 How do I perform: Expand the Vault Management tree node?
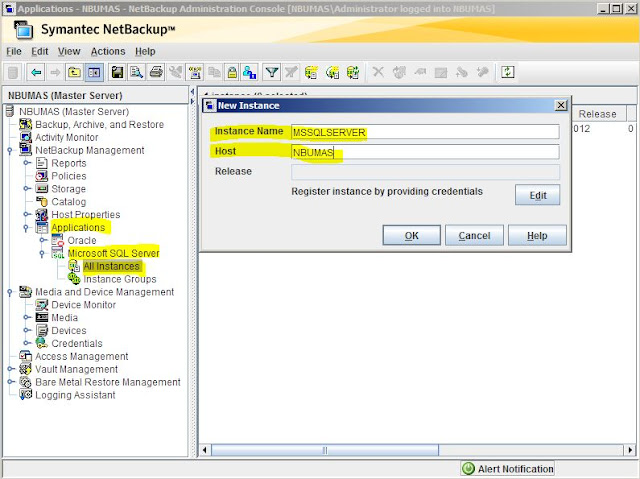tap(11, 369)
